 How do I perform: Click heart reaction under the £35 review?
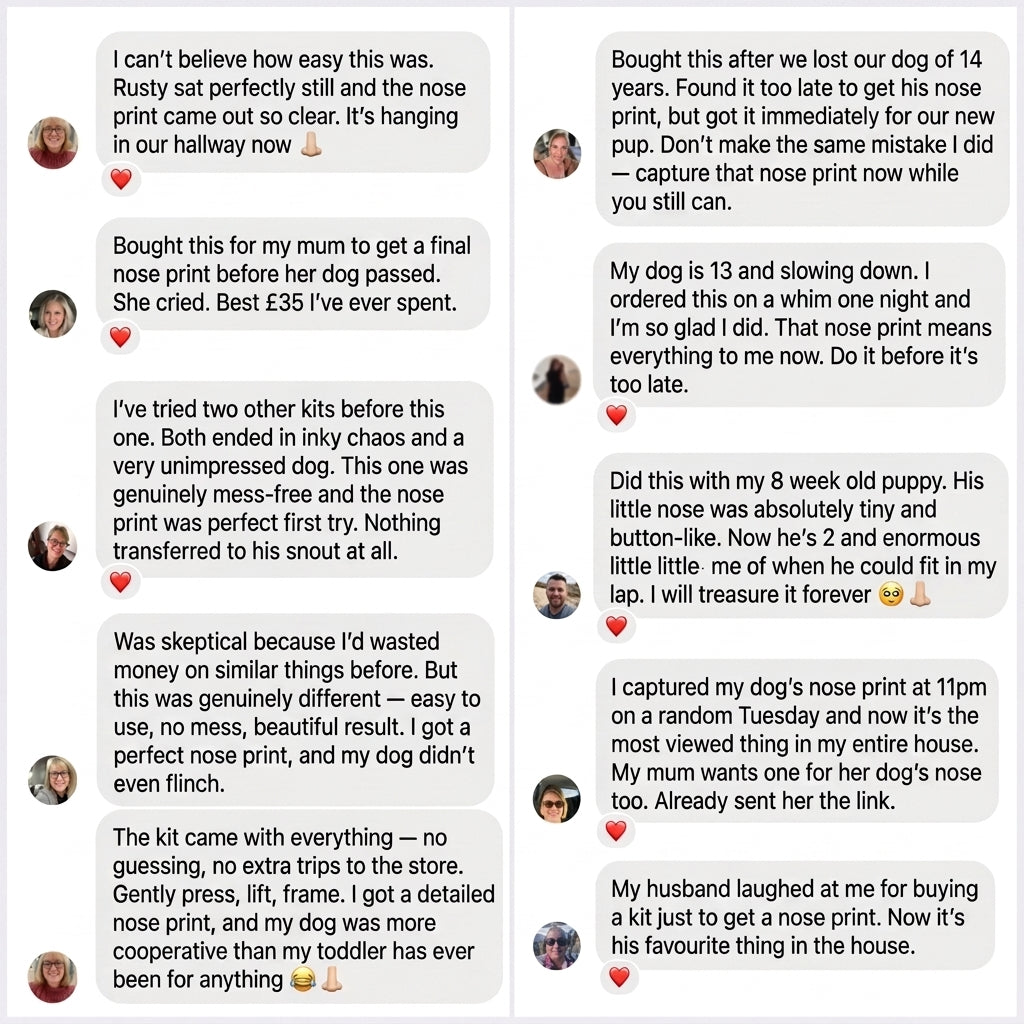click(120, 337)
